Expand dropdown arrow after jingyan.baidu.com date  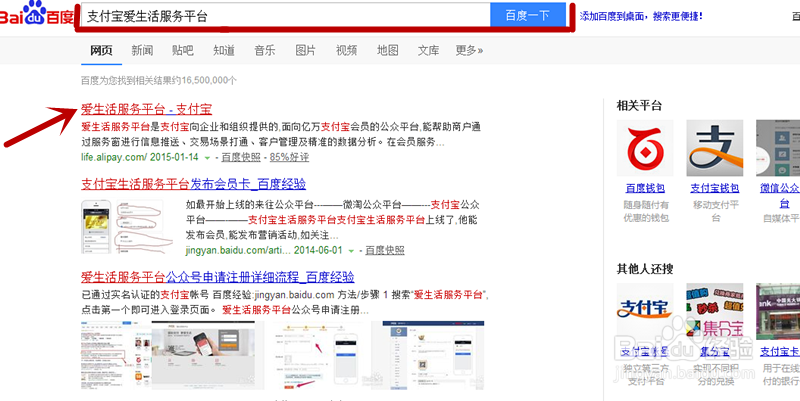coord(351,251)
